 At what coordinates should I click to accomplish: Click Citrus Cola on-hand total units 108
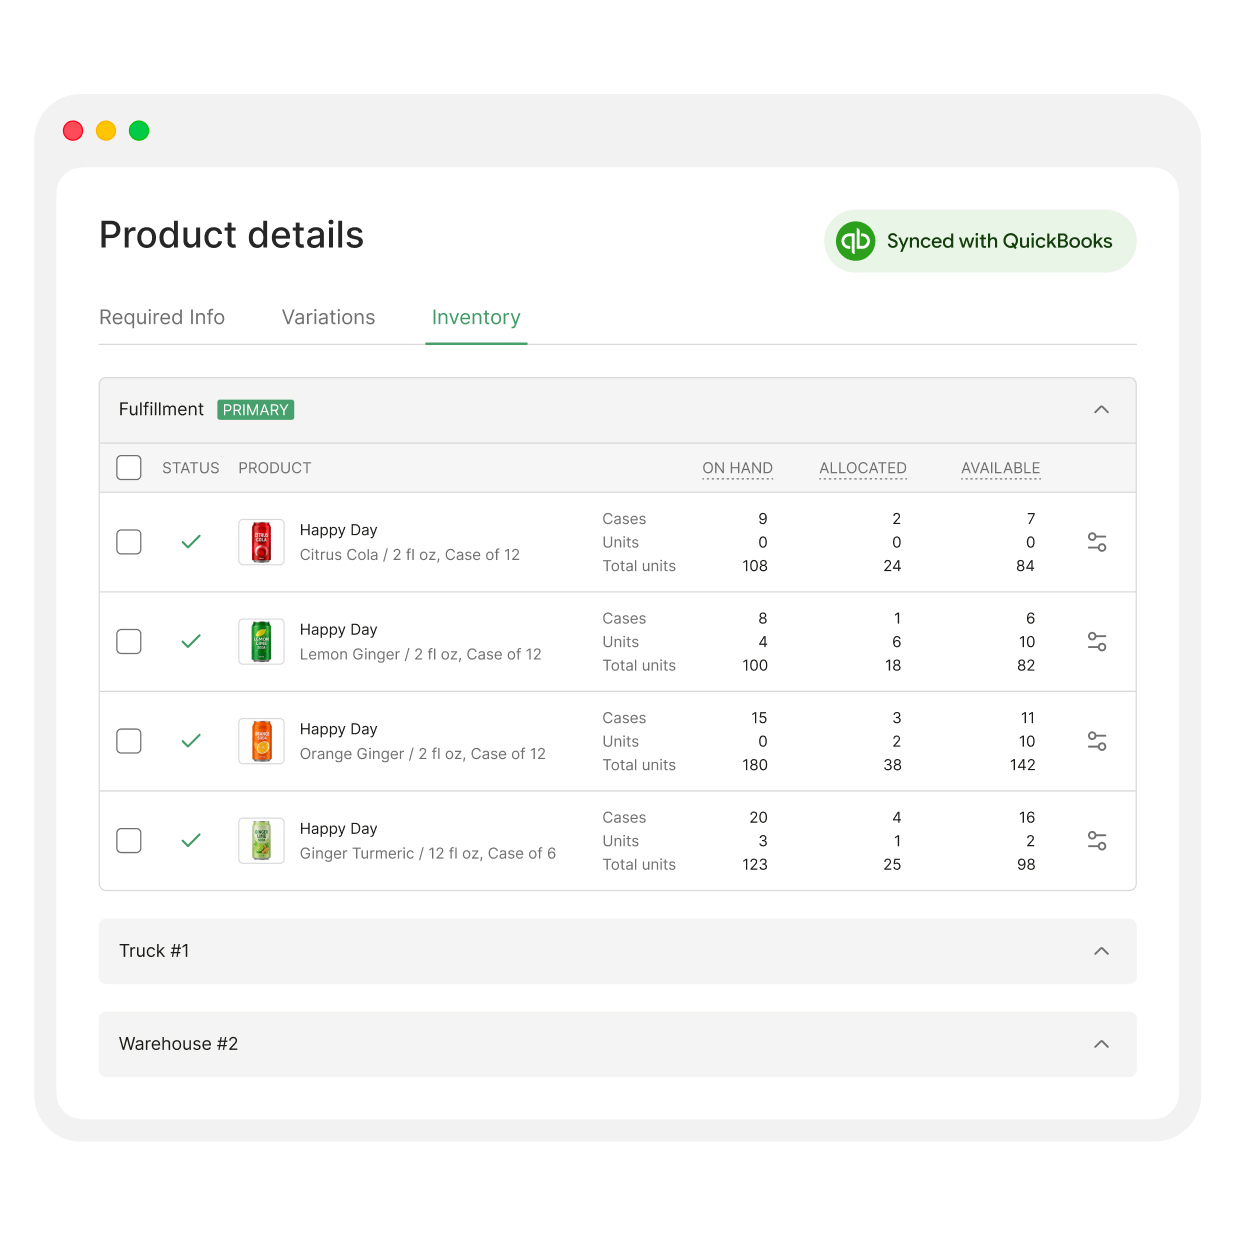coord(755,566)
